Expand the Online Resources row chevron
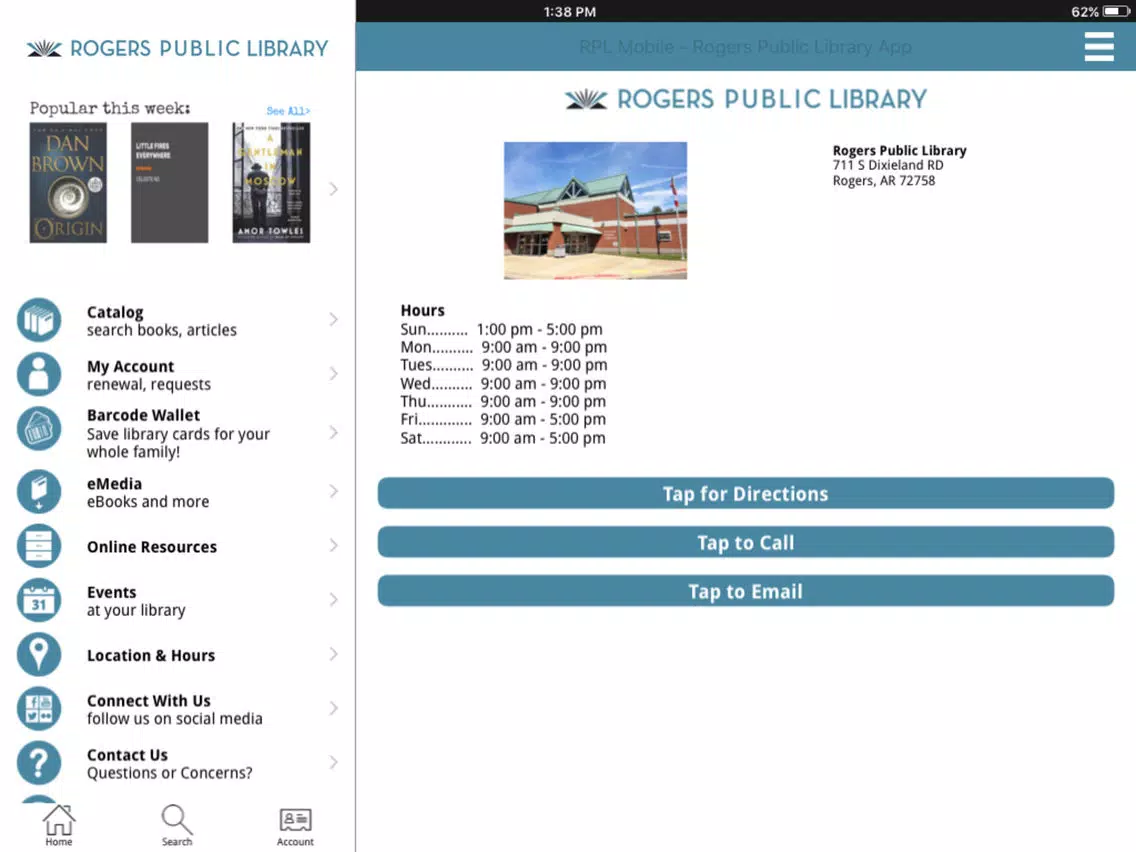The image size is (1136, 852). [x=333, y=546]
